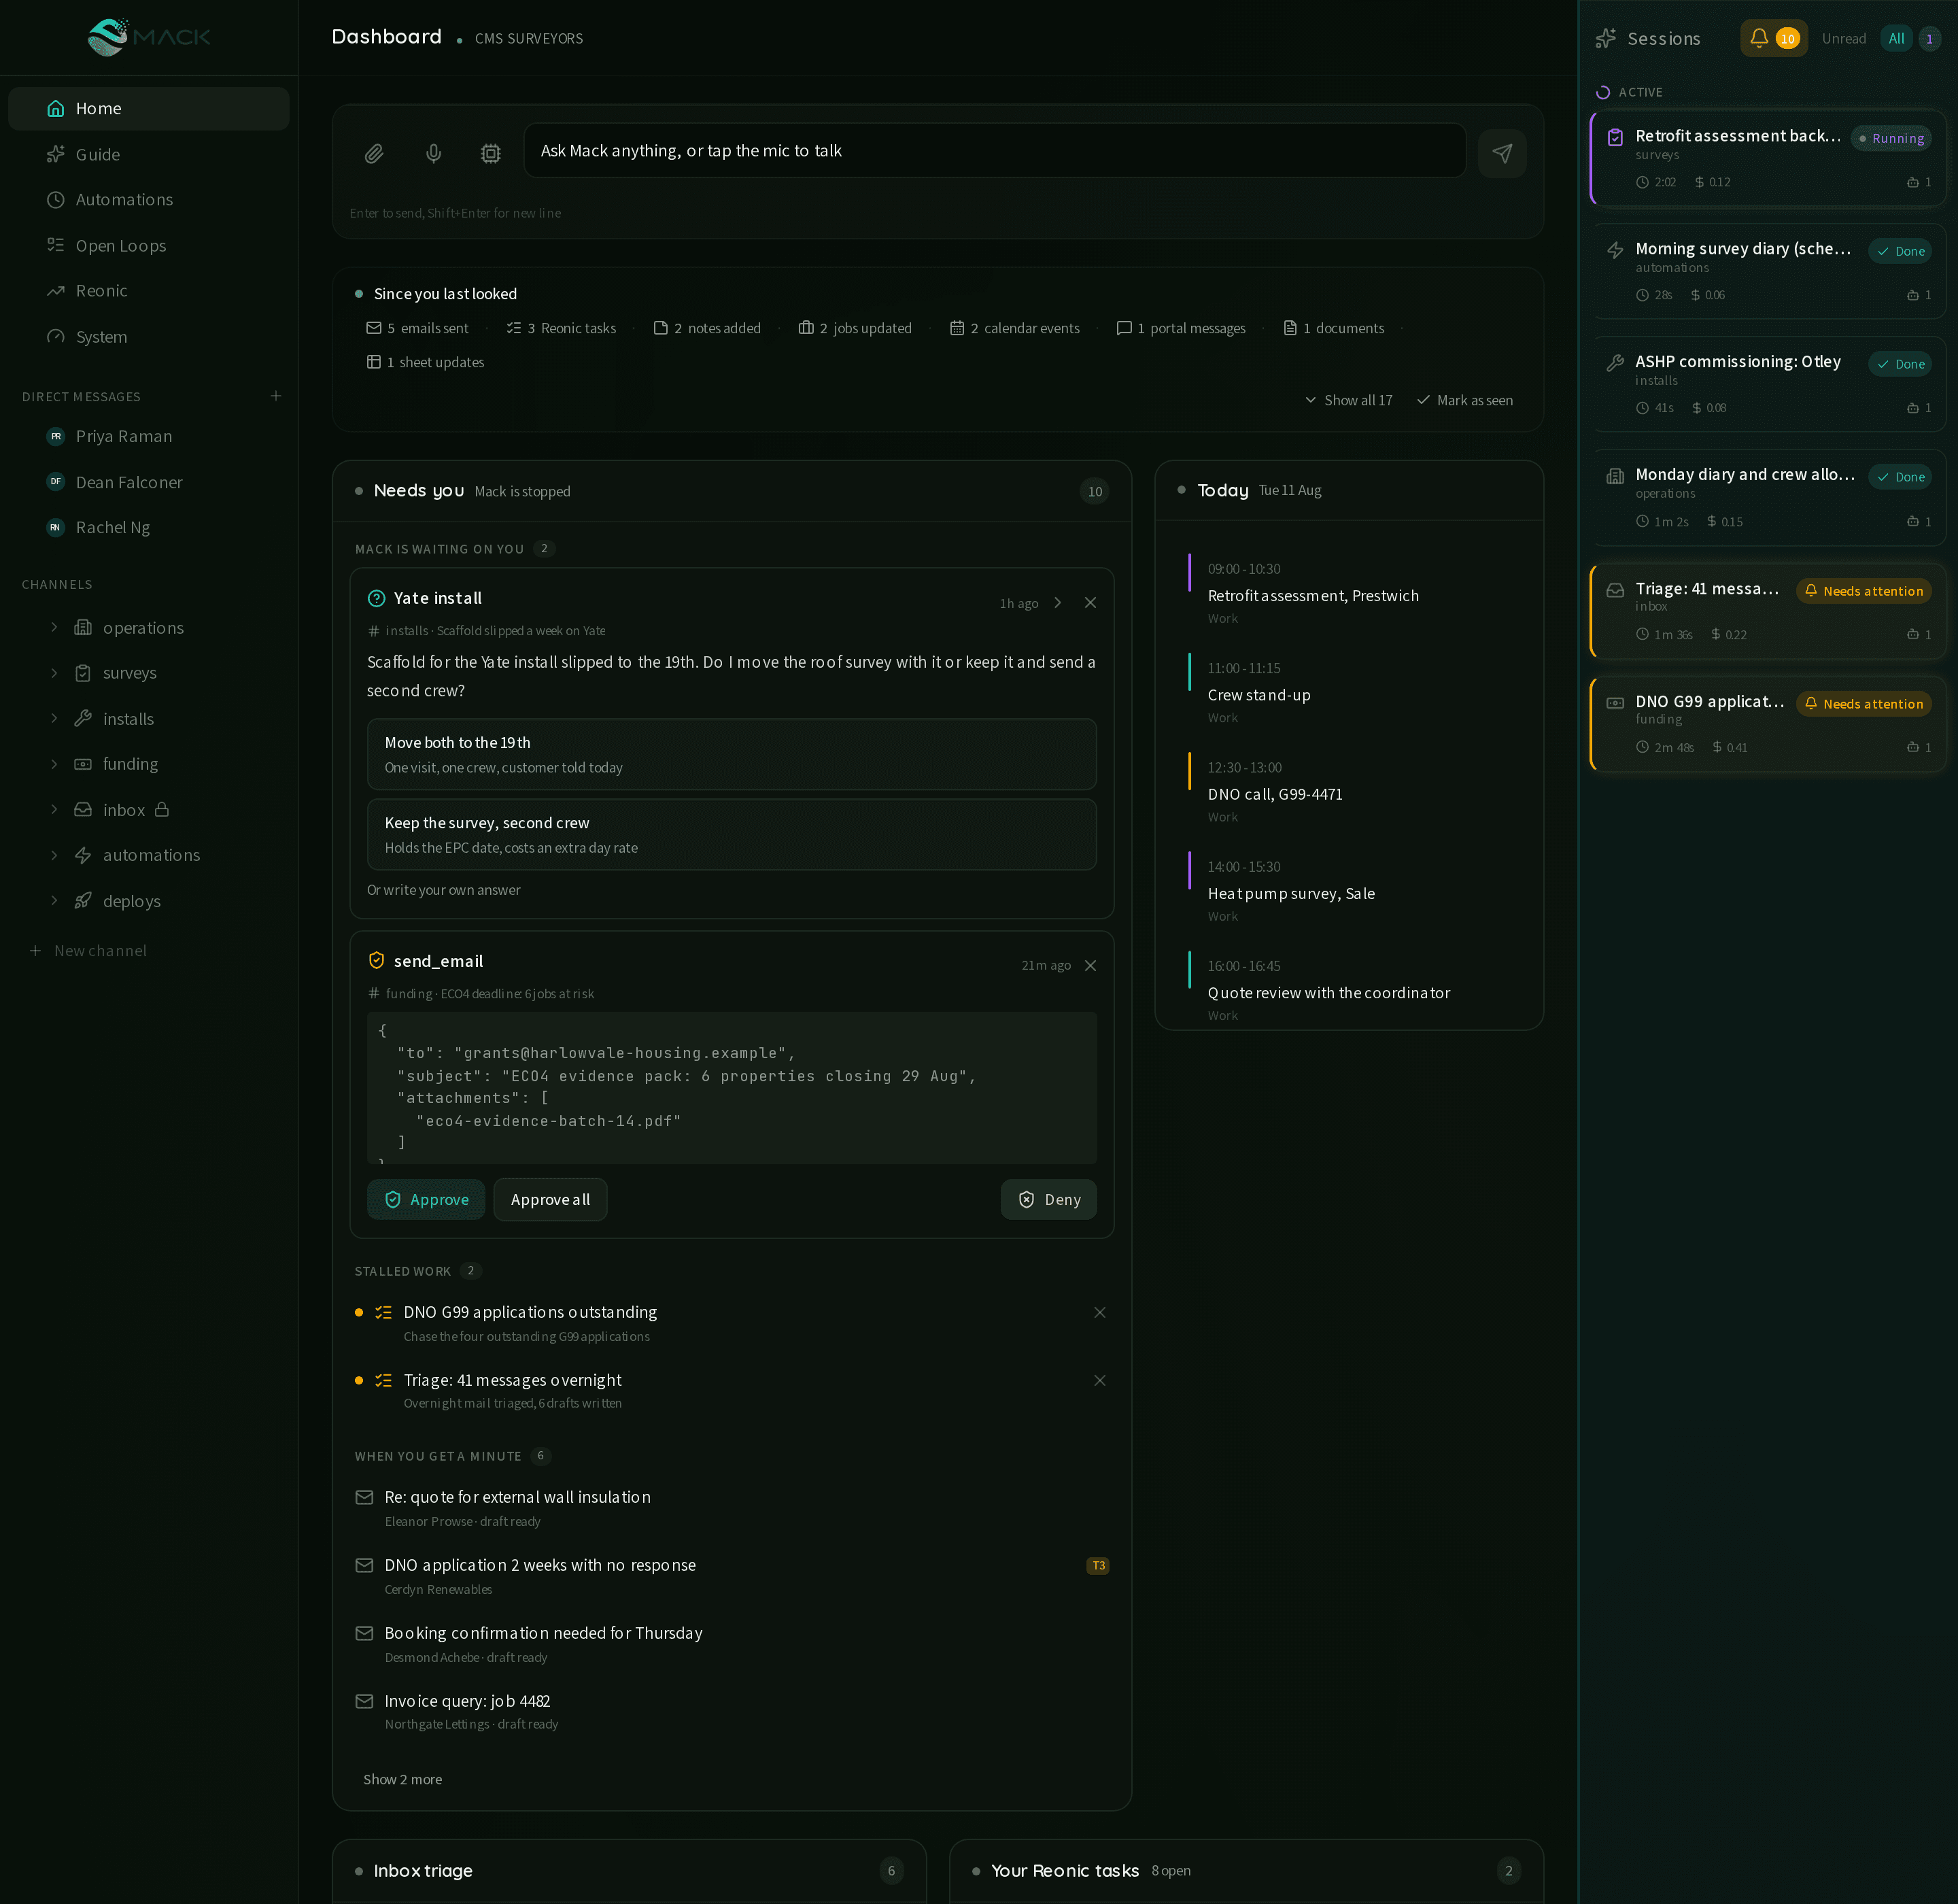Click the Sessions sparkle icon
Viewport: 1958px width, 1904px height.
(x=1606, y=38)
